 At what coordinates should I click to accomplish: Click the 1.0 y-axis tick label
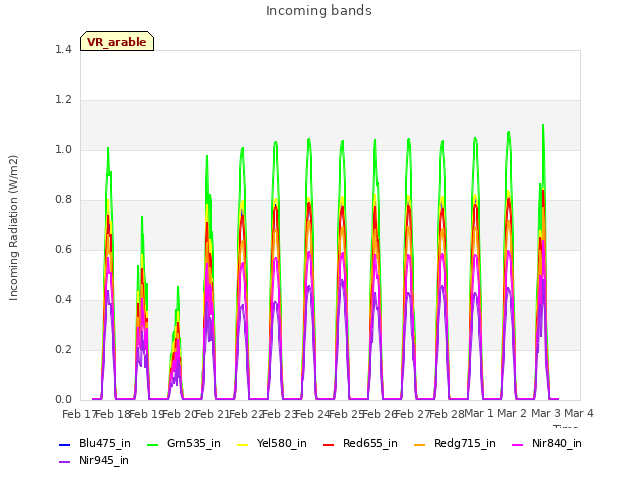click(x=63, y=149)
